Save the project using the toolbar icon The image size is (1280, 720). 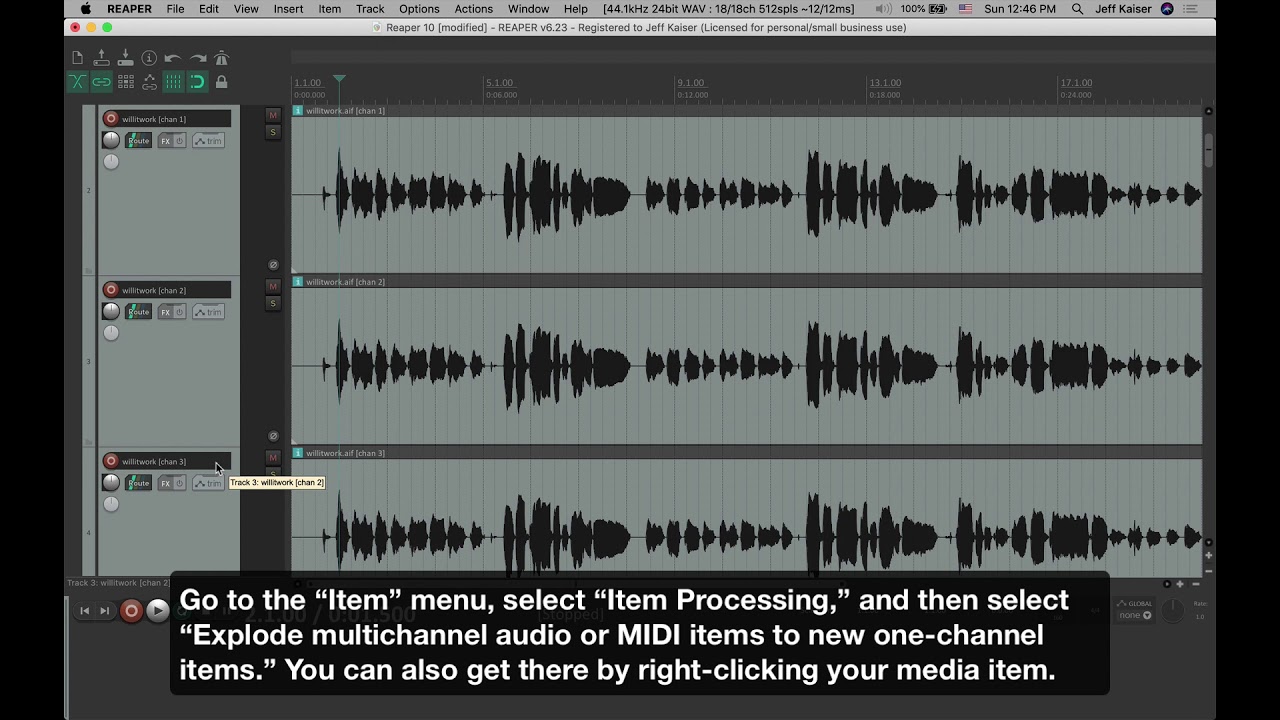pos(126,59)
